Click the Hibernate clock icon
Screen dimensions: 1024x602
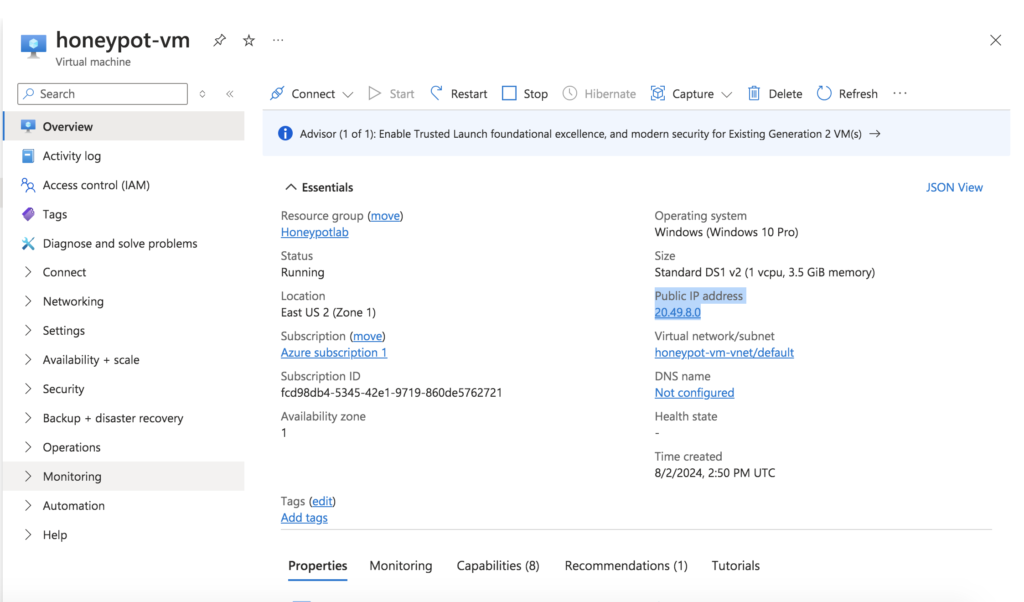tap(569, 93)
